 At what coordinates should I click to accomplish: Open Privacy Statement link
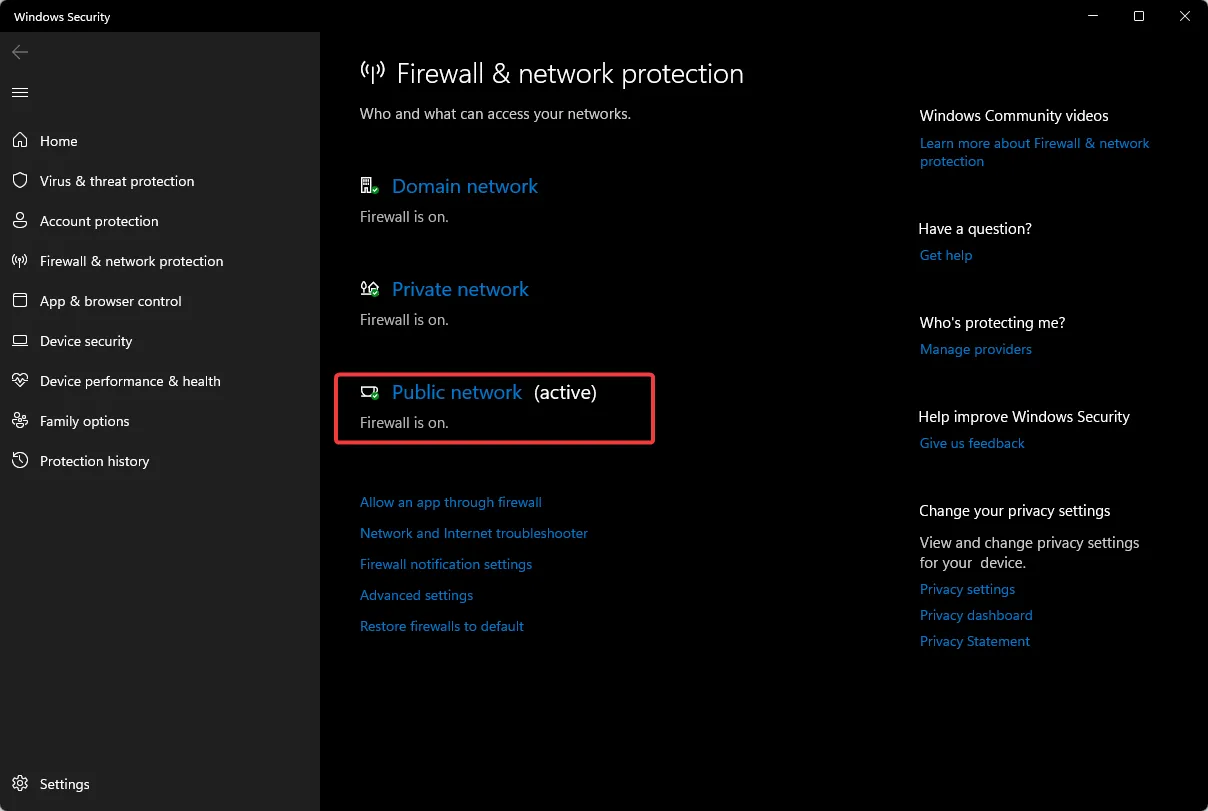click(975, 641)
